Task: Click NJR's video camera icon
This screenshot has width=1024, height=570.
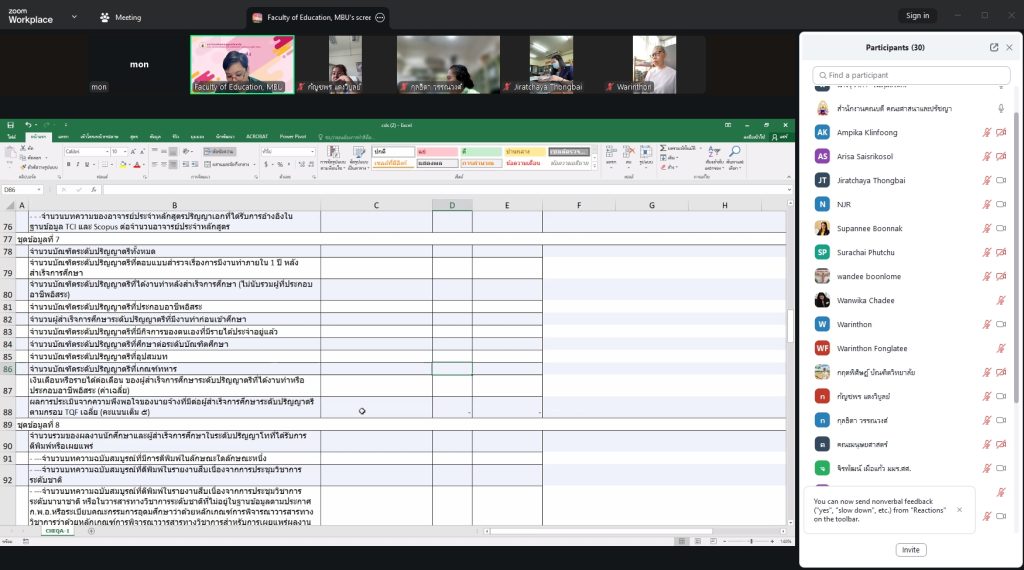Action: tap(1000, 204)
